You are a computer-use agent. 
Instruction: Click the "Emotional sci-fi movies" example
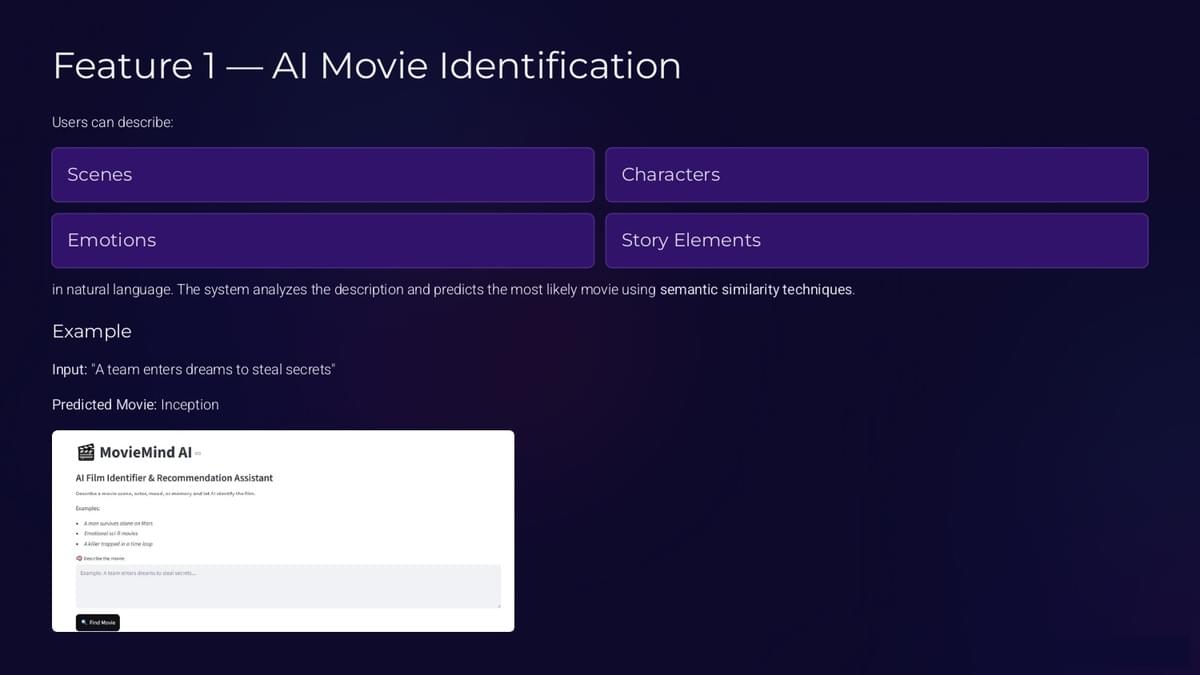point(111,533)
